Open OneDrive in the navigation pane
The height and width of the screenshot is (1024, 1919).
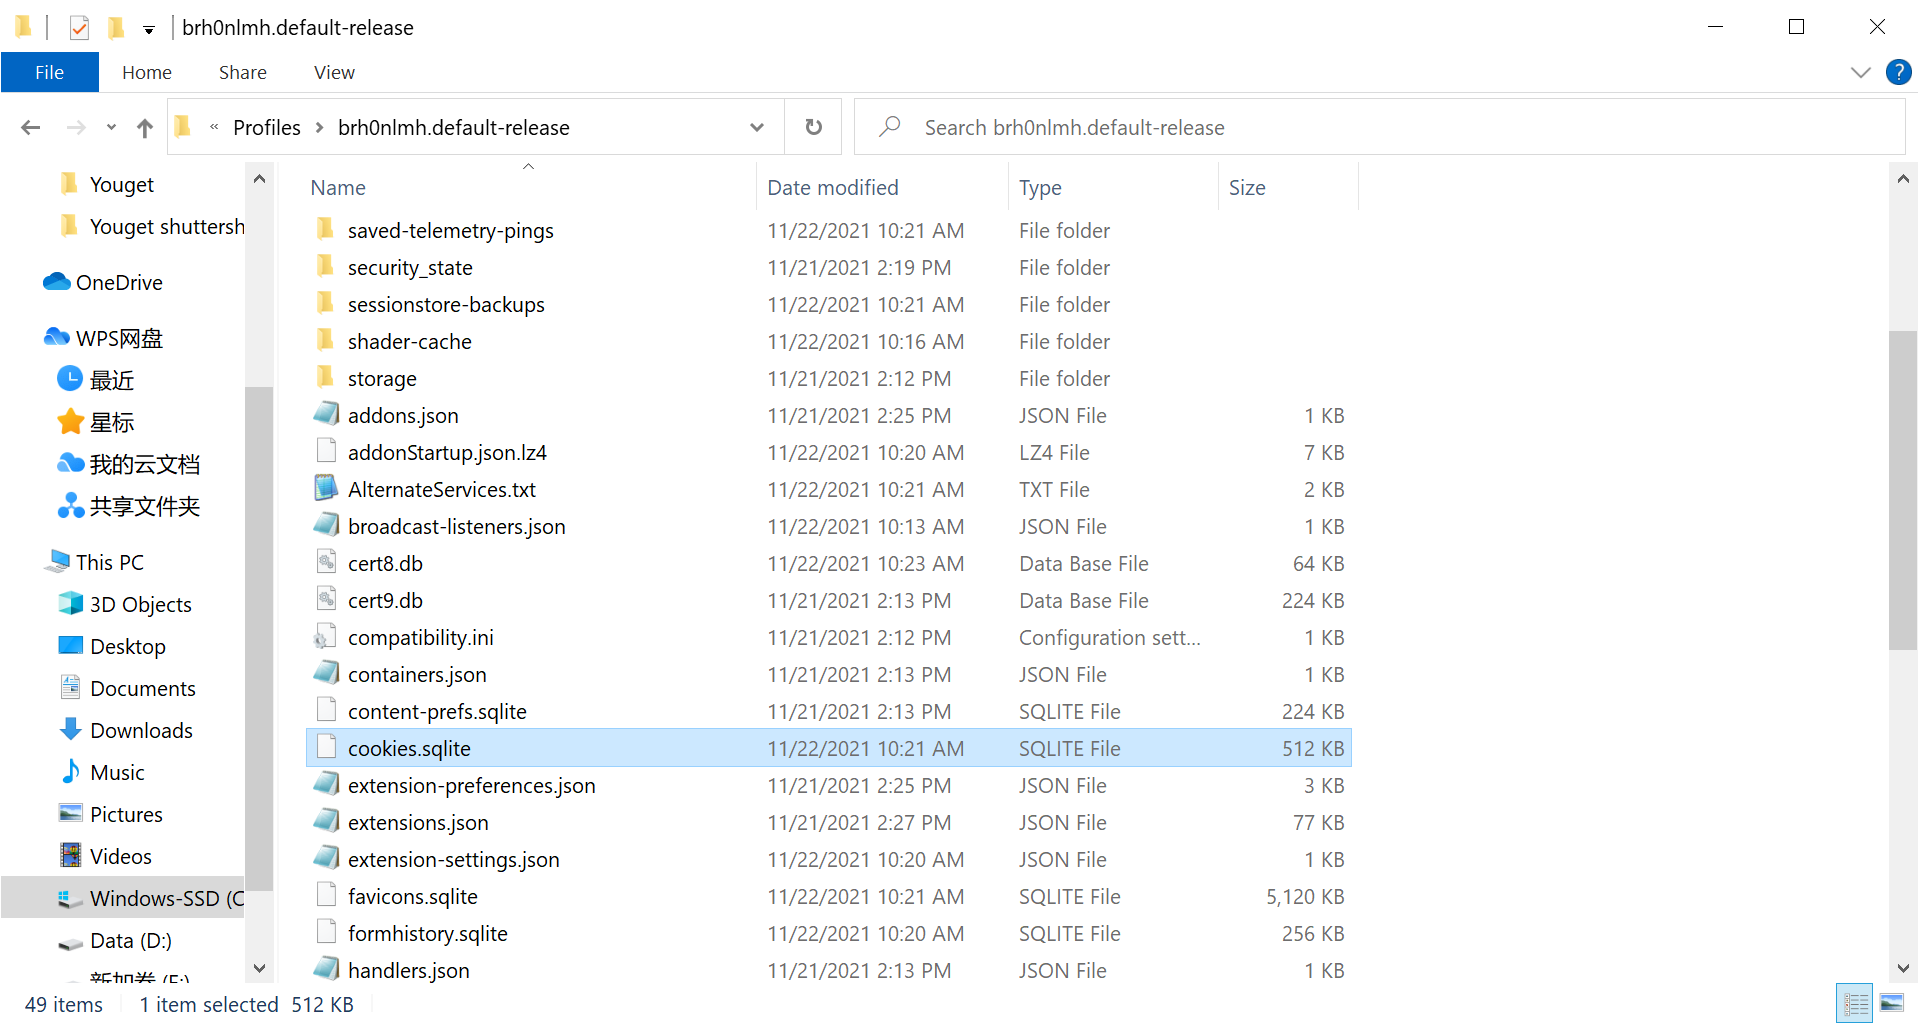119,283
